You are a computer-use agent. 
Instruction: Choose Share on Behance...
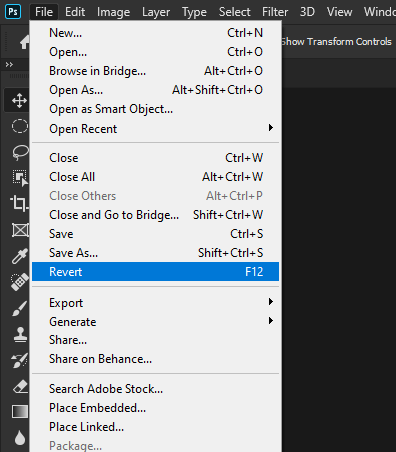tap(155, 359)
